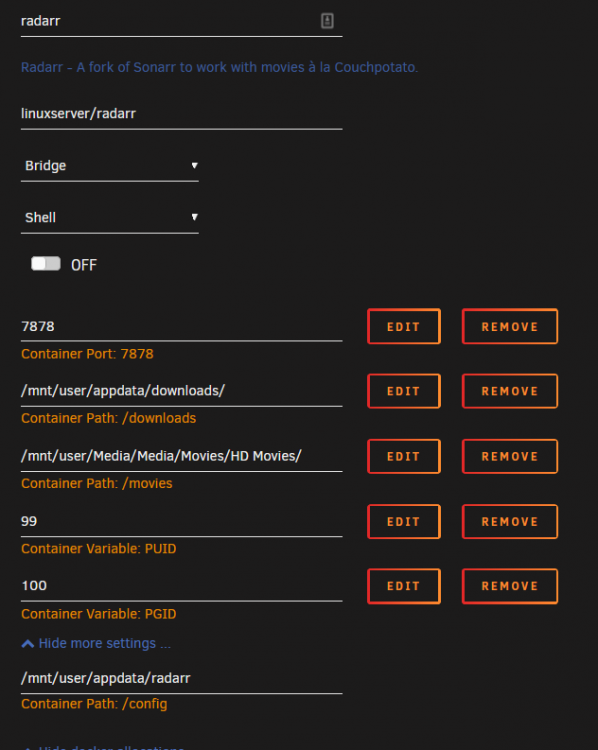Click the PGID value field 100

point(181,586)
